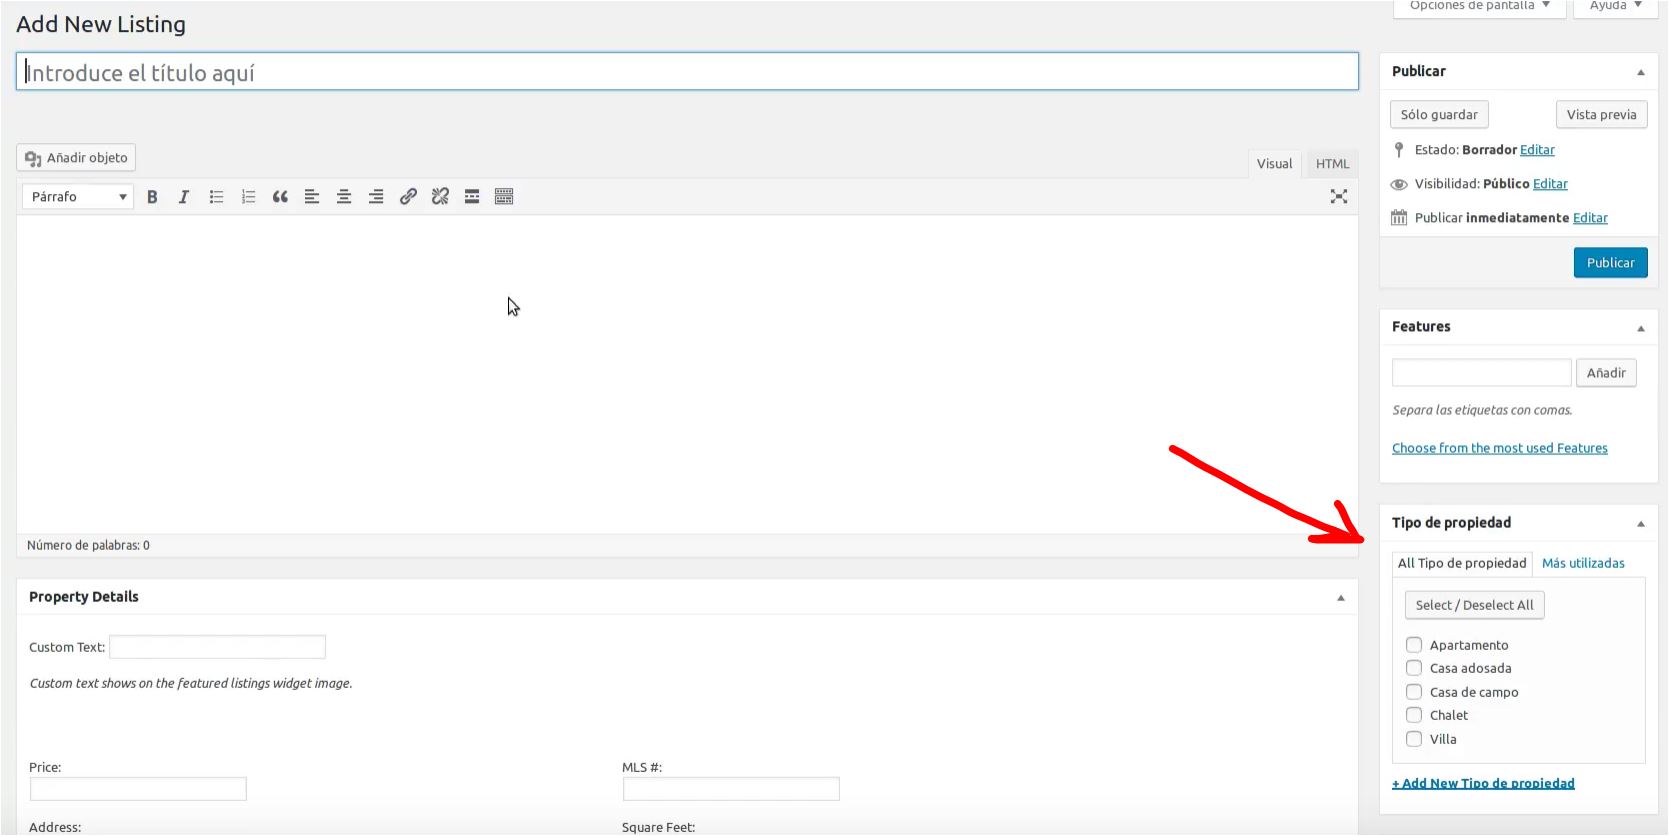
Task: Click the Custom Text input field
Action: (x=217, y=647)
